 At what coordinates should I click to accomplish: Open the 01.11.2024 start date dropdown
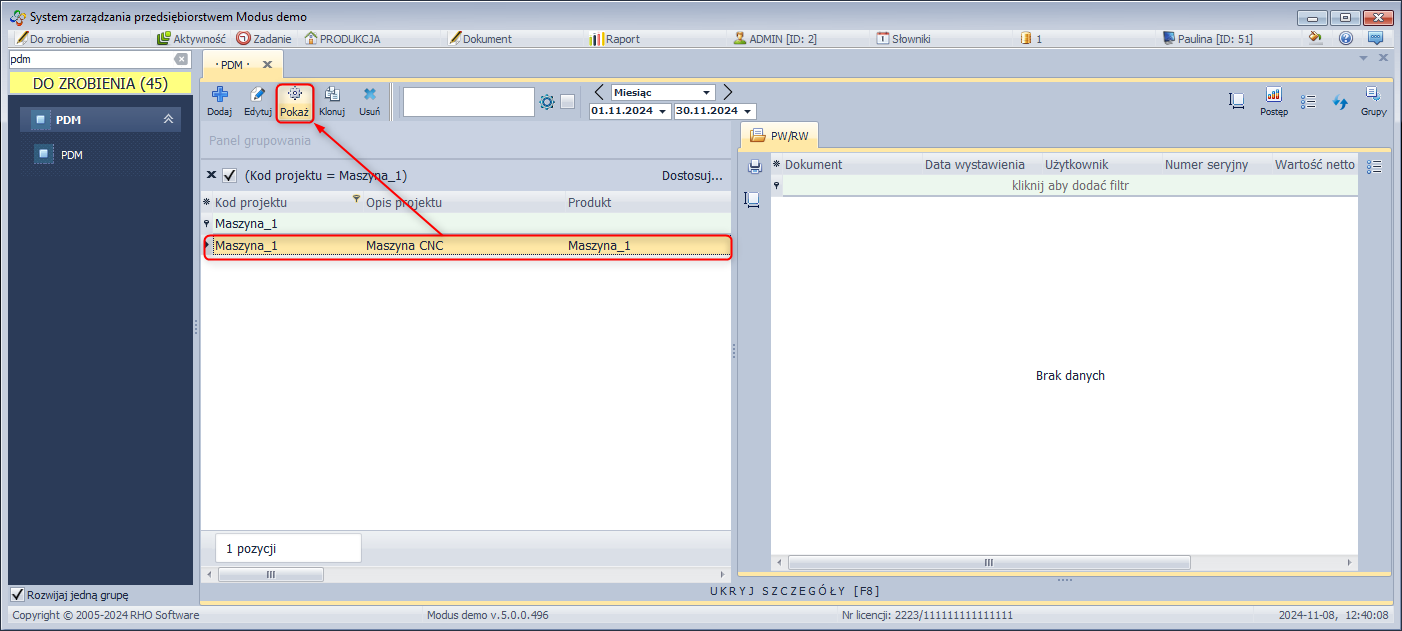click(663, 111)
